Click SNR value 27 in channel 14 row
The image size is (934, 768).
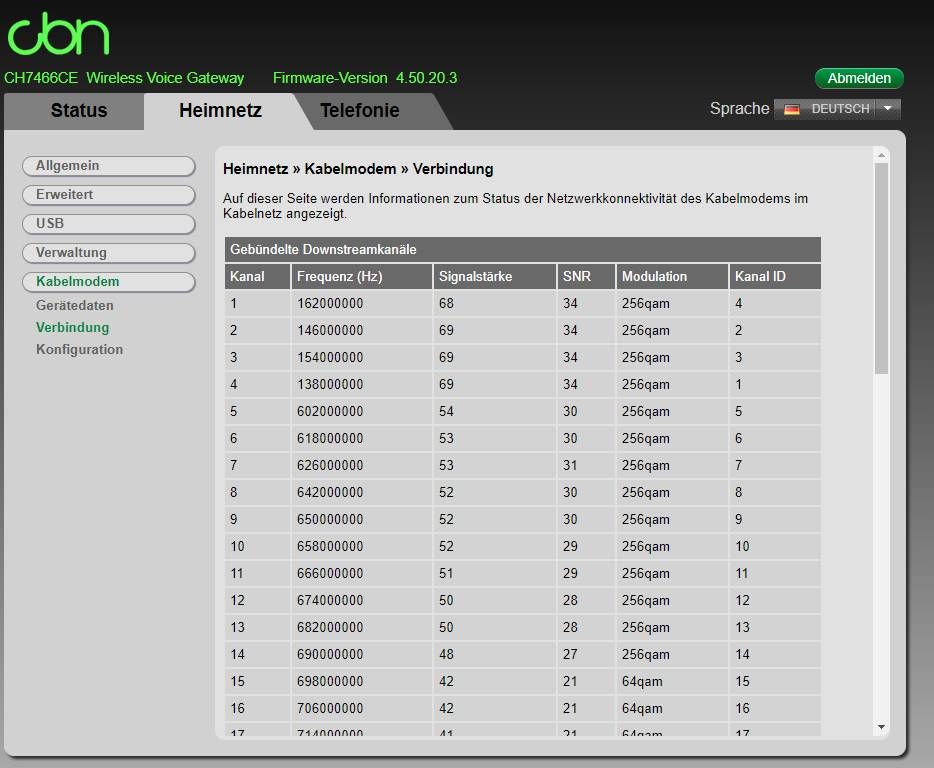pyautogui.click(x=570, y=654)
